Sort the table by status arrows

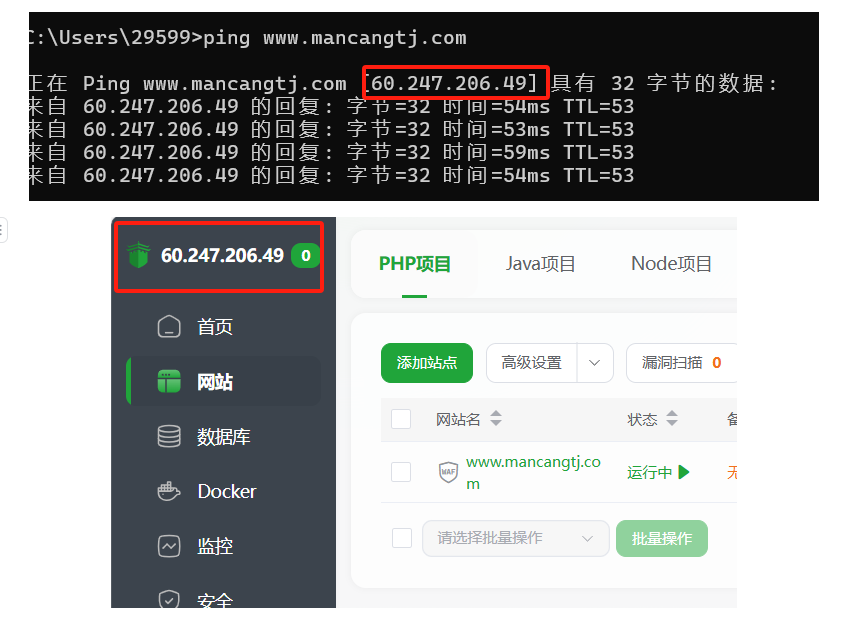pyautogui.click(x=672, y=419)
